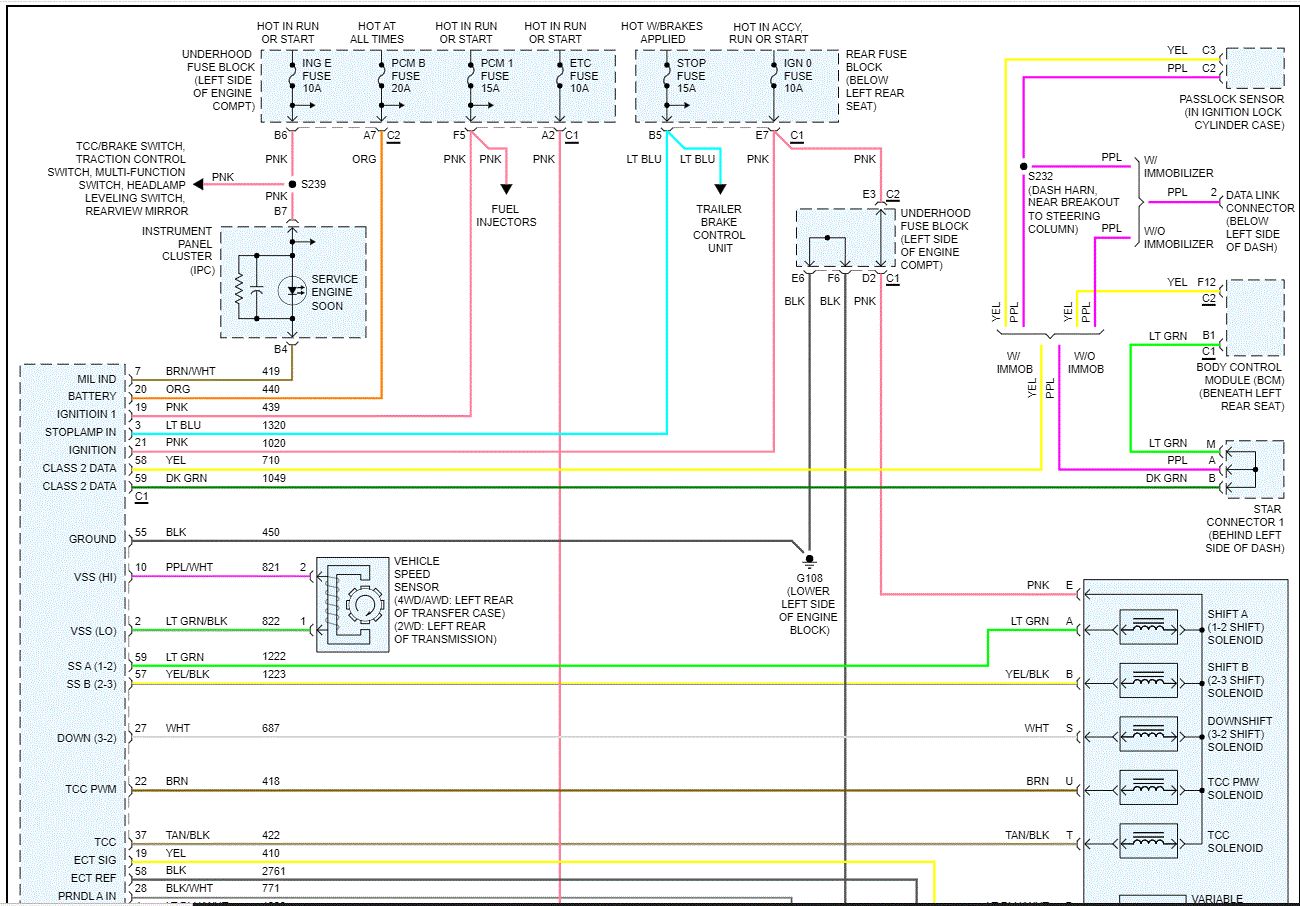Click the Body Control Module component box
1300x906 pixels.
[1254, 318]
